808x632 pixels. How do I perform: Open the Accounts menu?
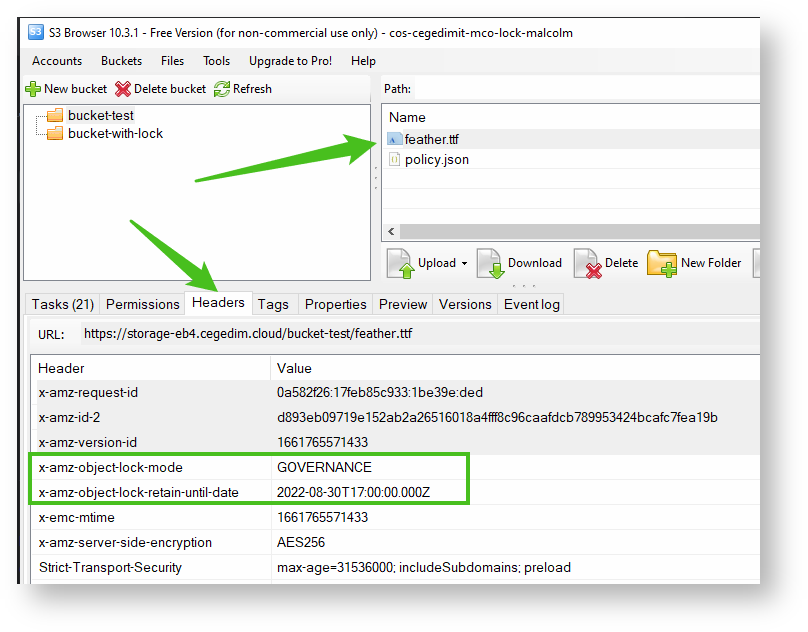tap(57, 61)
